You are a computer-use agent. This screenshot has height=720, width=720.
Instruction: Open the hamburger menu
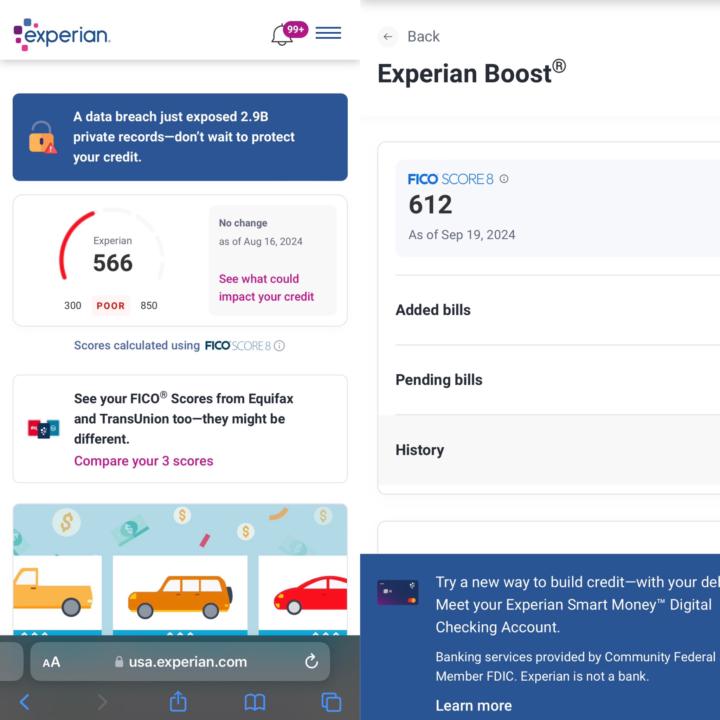tap(328, 33)
